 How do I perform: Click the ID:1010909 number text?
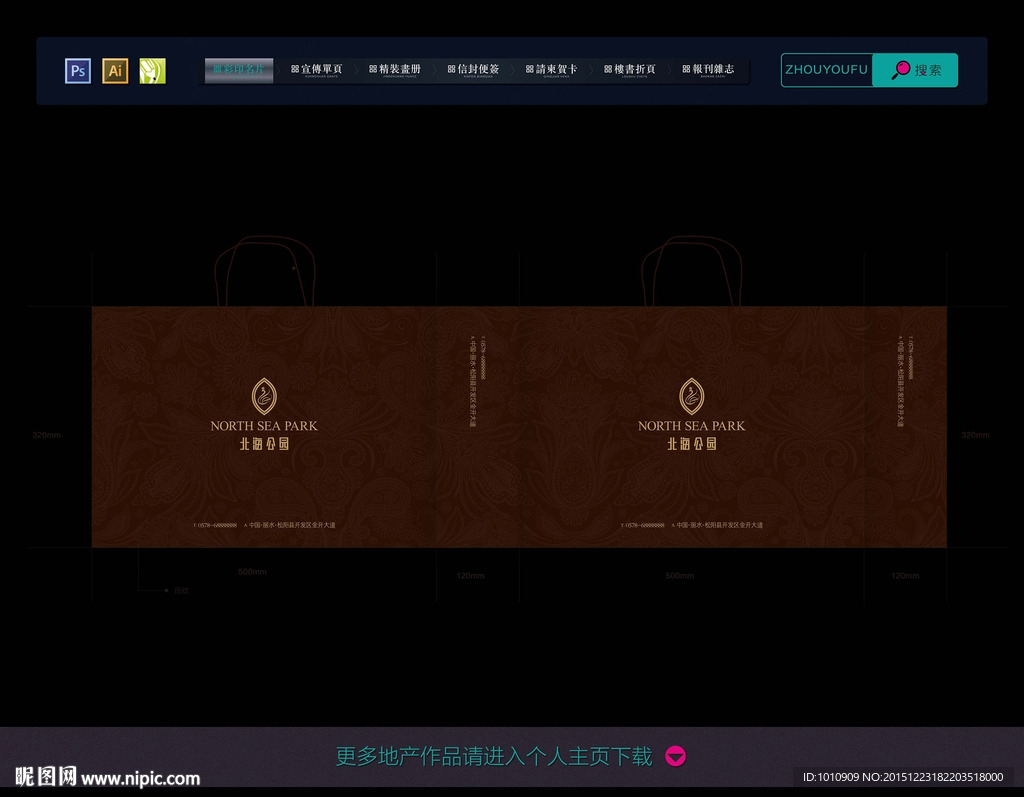(x=831, y=777)
